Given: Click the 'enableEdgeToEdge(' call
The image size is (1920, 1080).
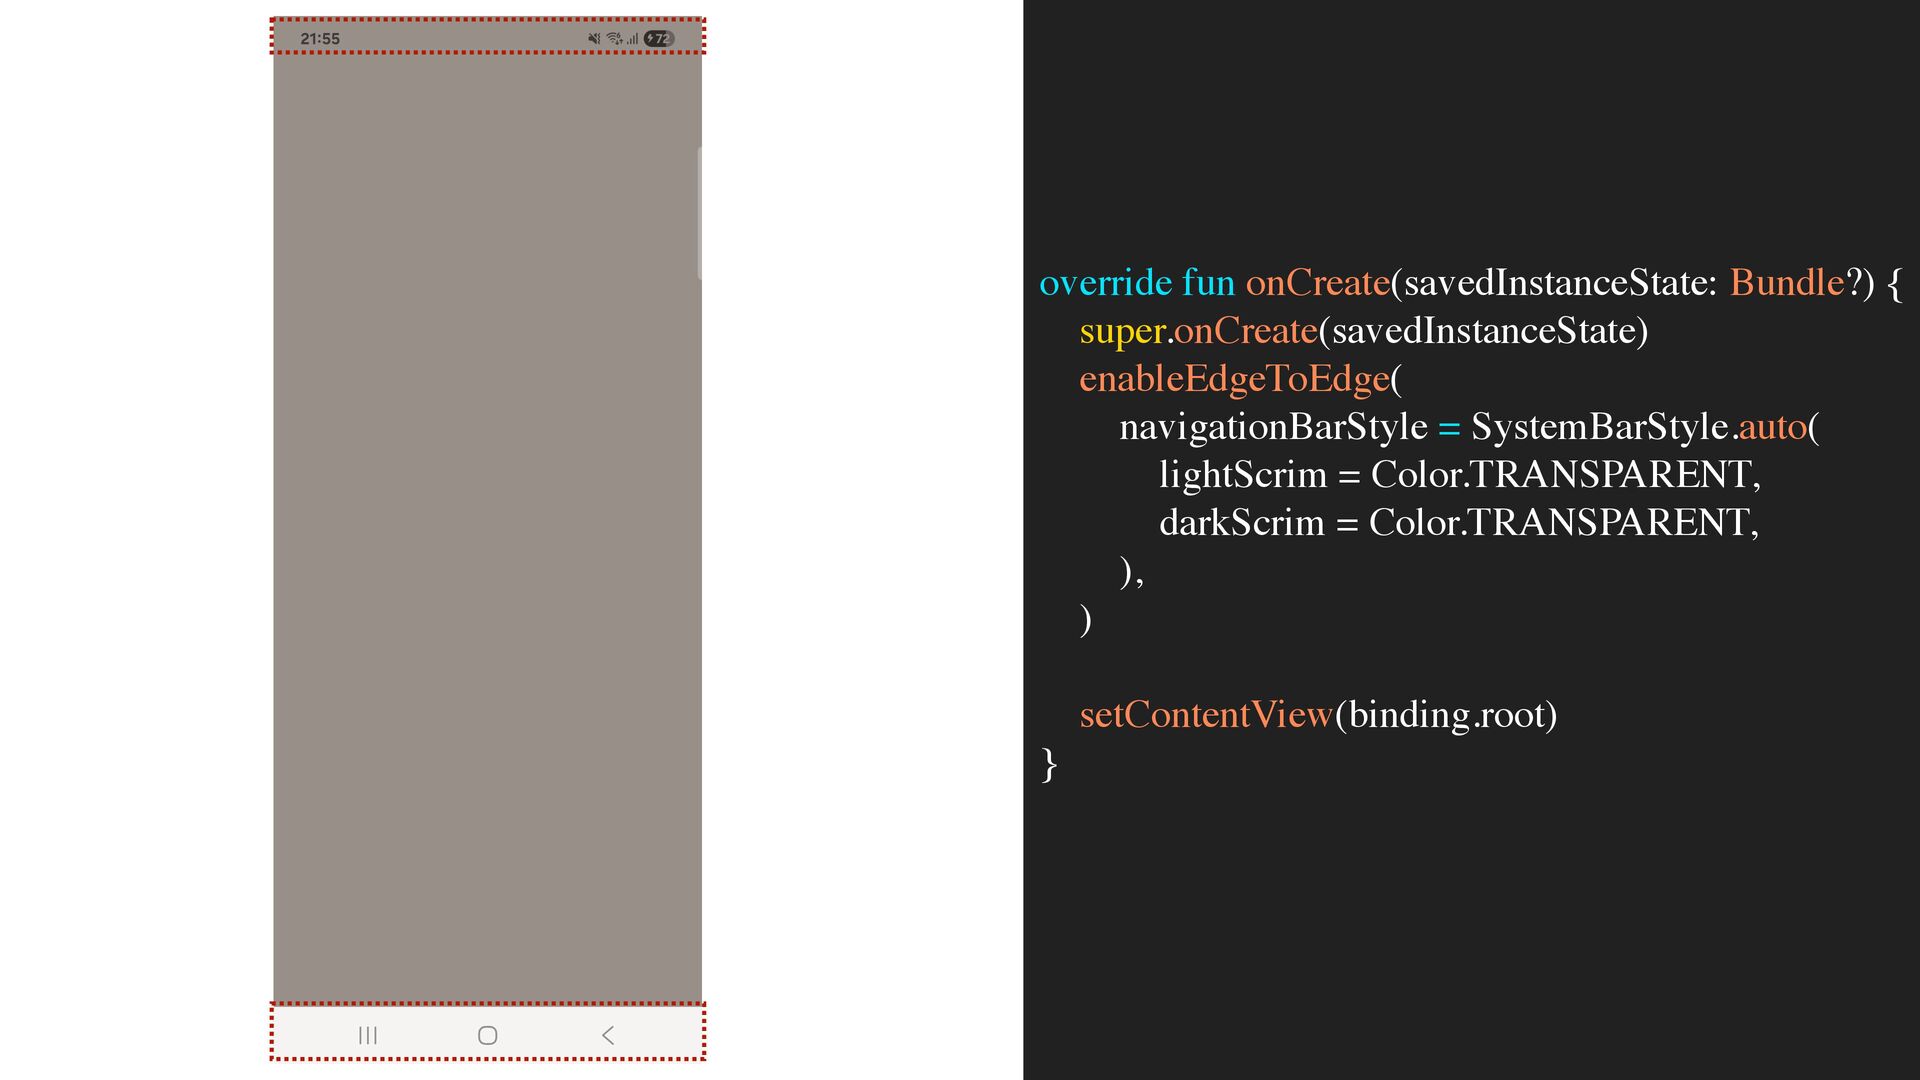Looking at the screenshot, I should (1241, 379).
